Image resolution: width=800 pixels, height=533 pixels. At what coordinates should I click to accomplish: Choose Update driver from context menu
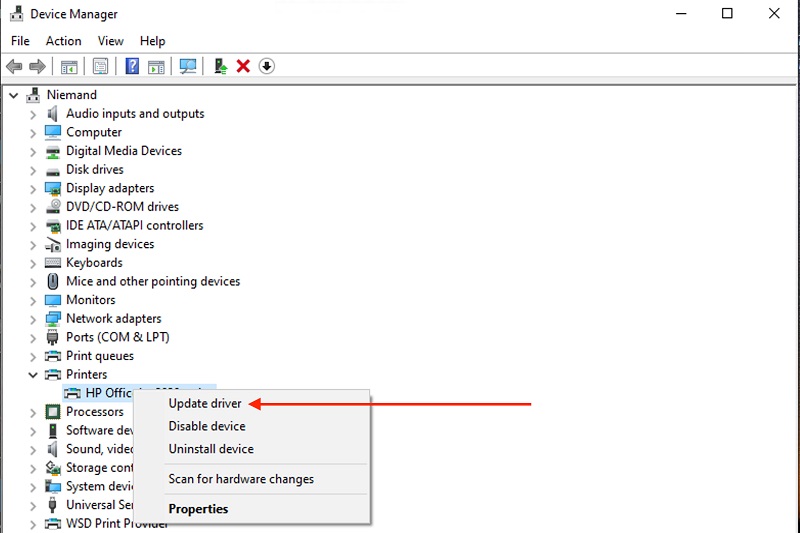click(205, 404)
